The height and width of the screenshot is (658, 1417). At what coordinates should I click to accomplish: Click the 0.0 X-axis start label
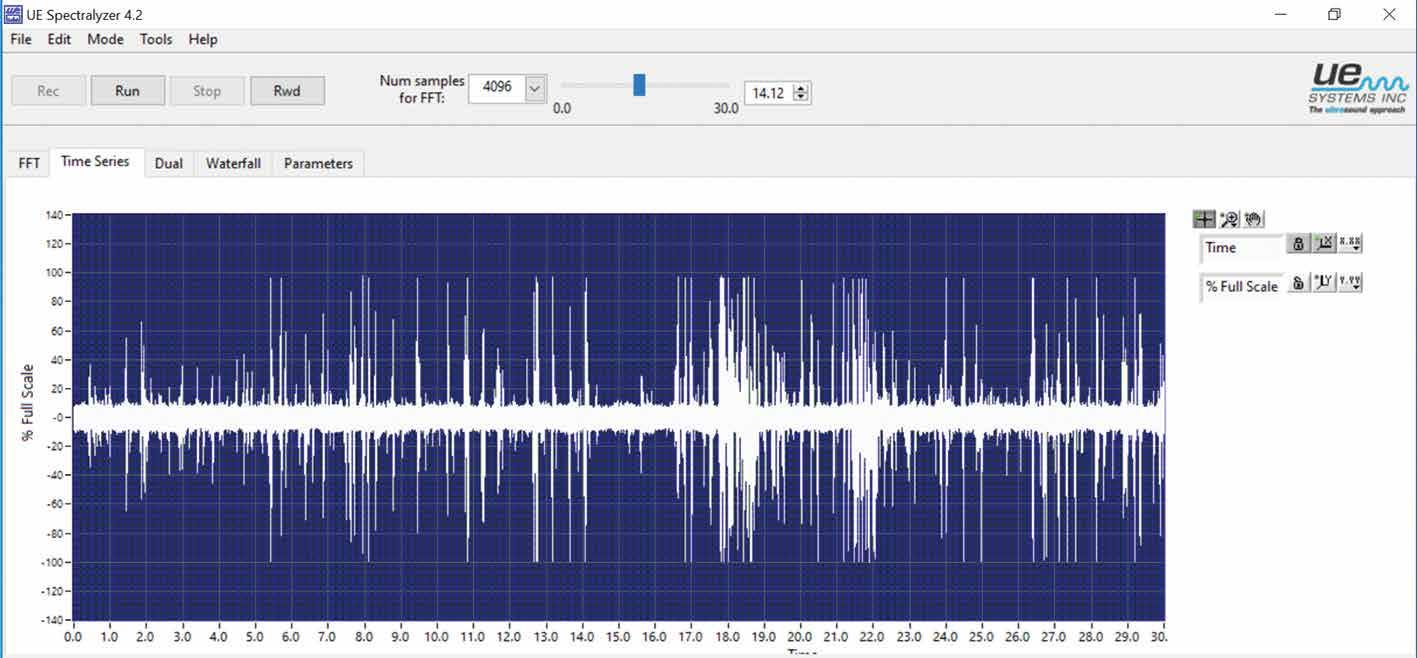(x=73, y=636)
